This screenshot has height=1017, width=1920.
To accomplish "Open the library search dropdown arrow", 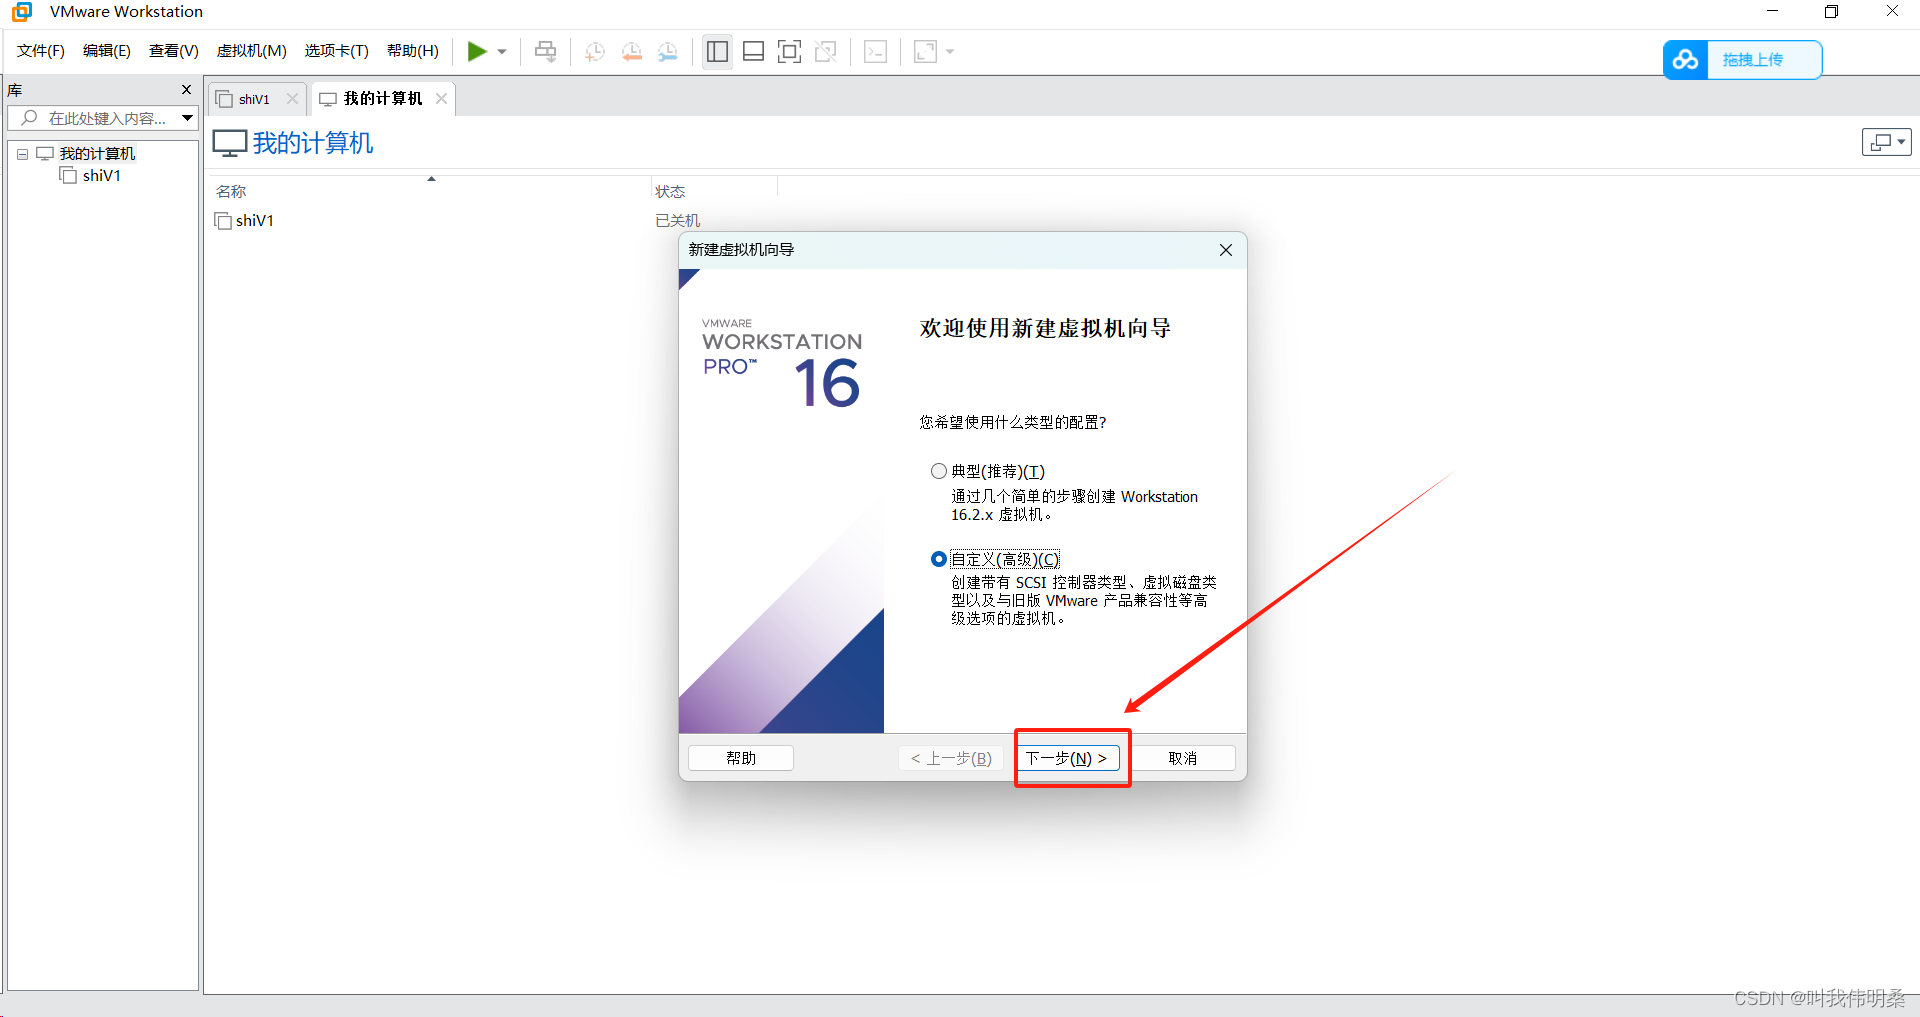I will coord(187,118).
